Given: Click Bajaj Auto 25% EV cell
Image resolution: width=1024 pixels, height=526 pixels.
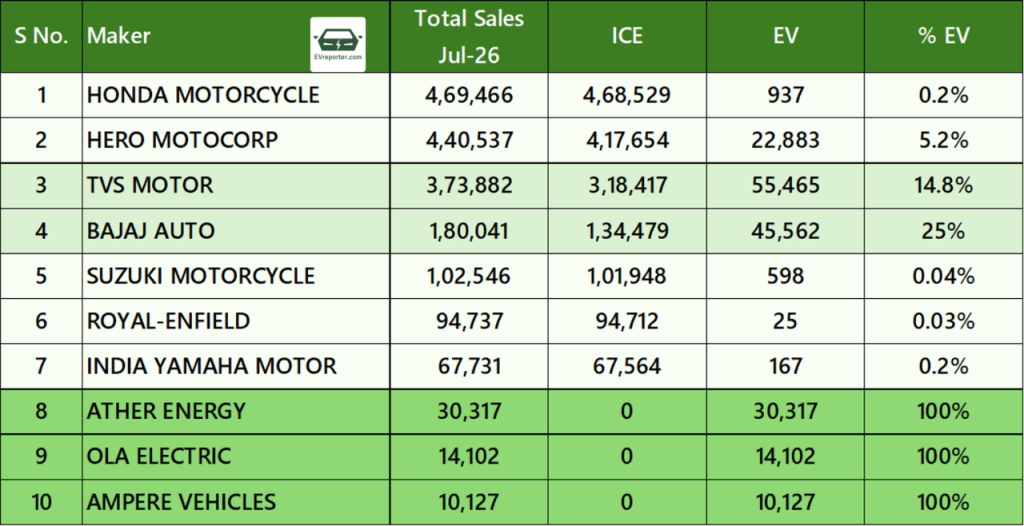Looking at the screenshot, I should click(944, 231).
